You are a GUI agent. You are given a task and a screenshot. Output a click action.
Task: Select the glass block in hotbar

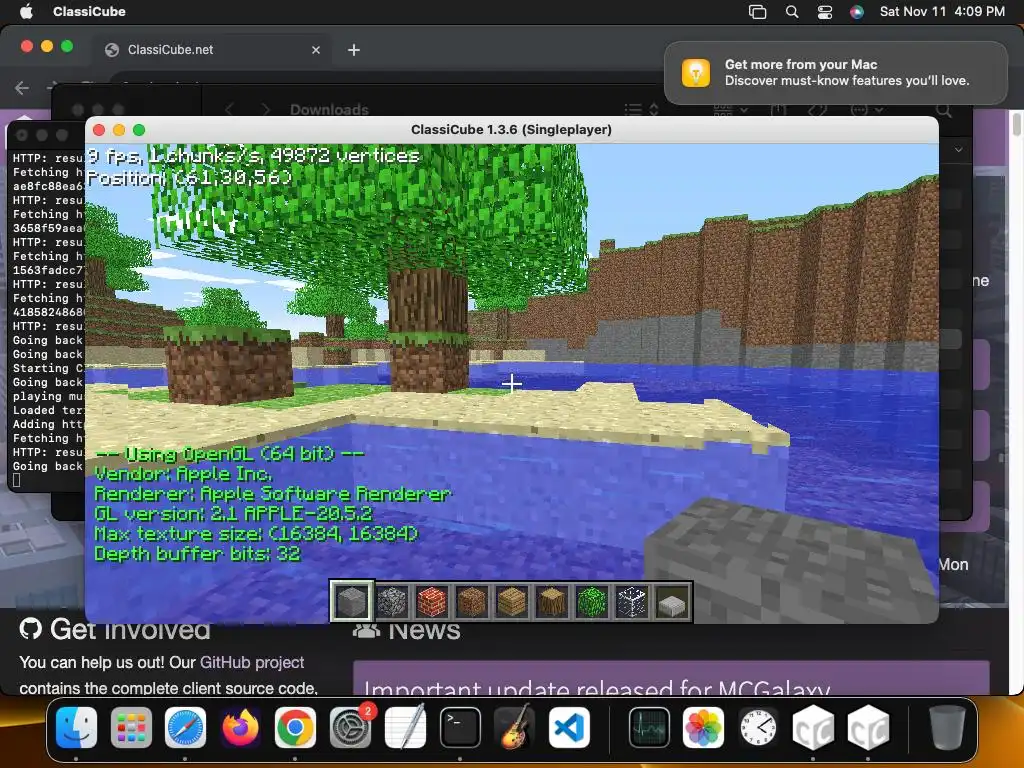coord(632,601)
